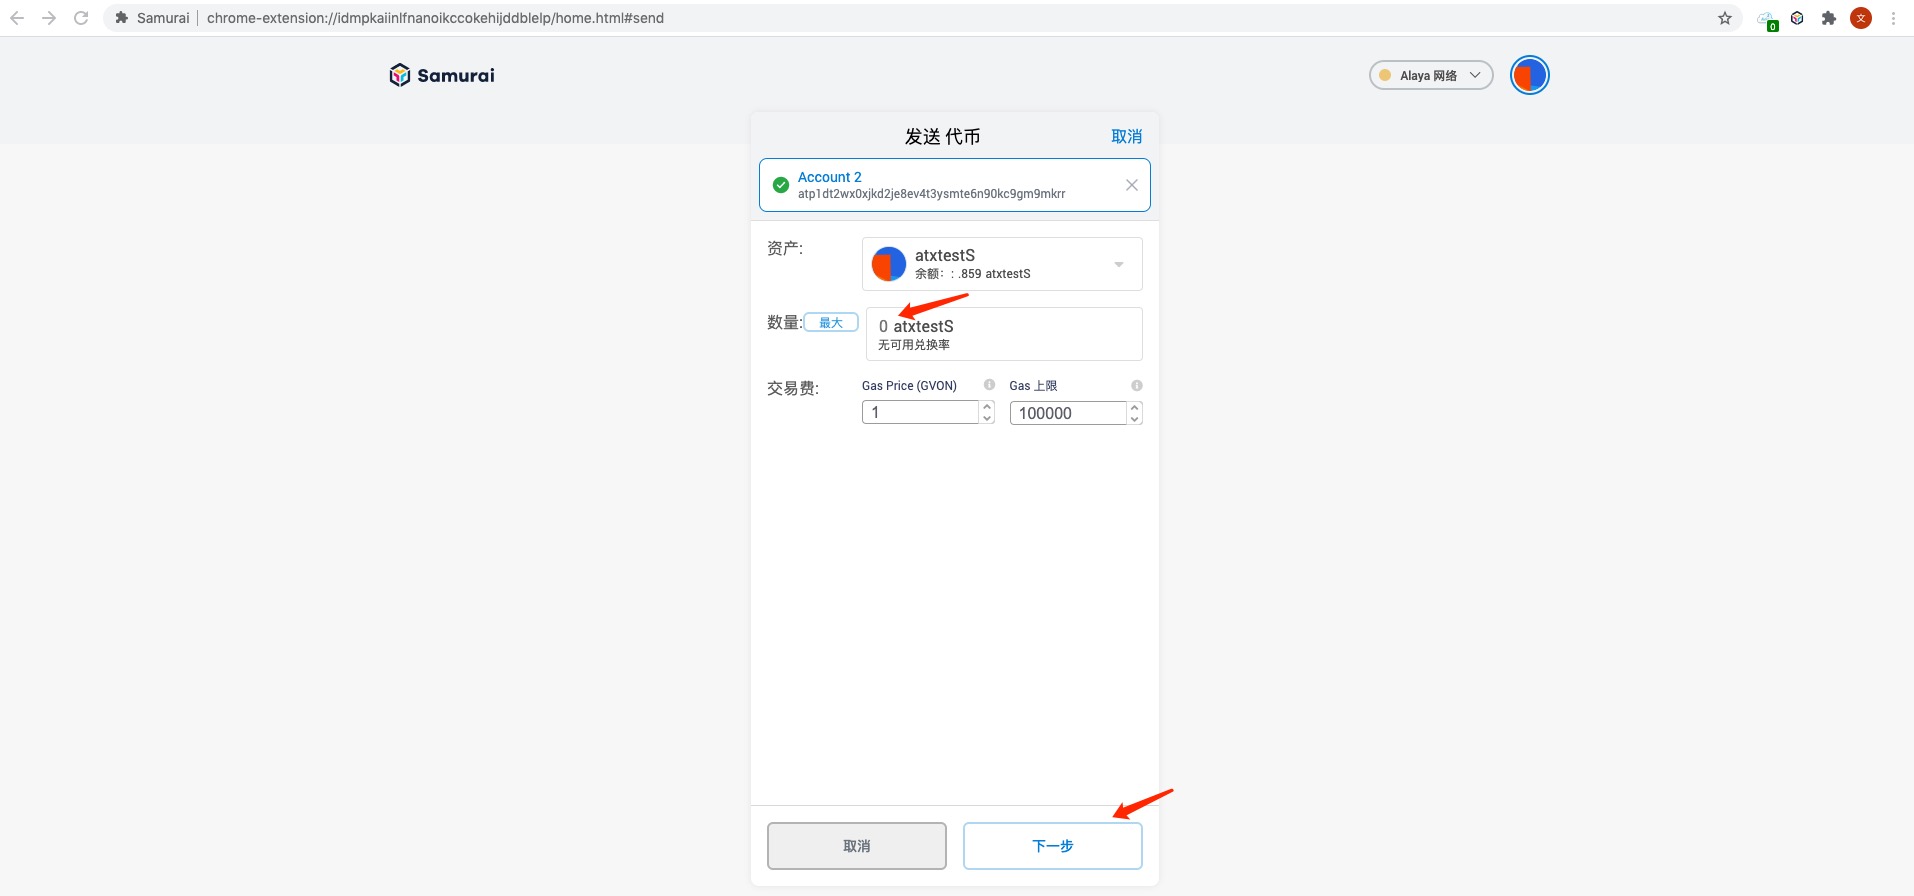
Task: Click the 最大 max amount button
Action: click(831, 323)
